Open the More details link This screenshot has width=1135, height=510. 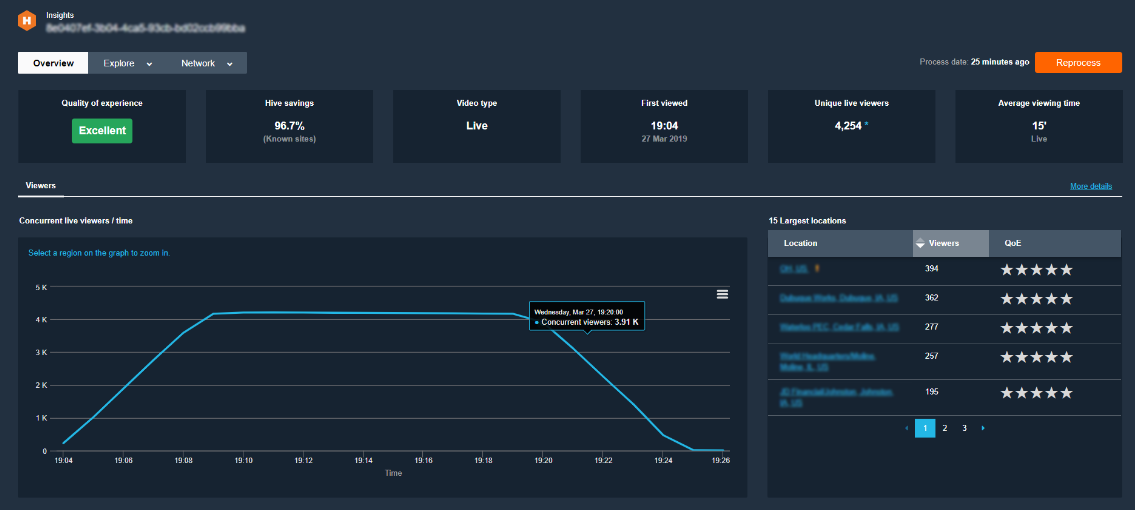1091,186
